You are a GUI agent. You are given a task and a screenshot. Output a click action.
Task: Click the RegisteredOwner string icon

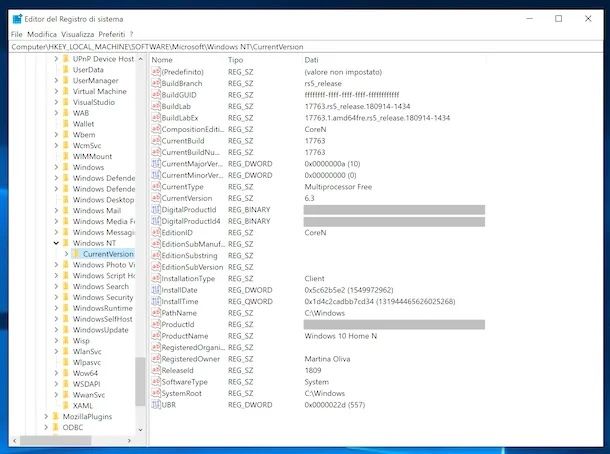tap(156, 359)
